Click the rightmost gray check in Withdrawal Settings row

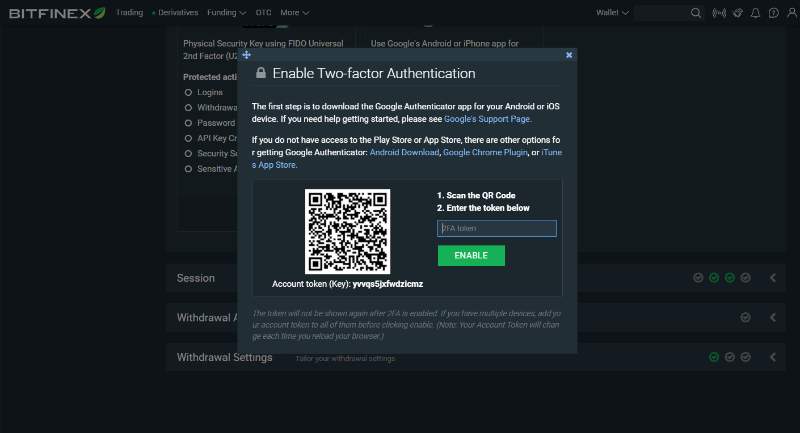[x=745, y=357]
